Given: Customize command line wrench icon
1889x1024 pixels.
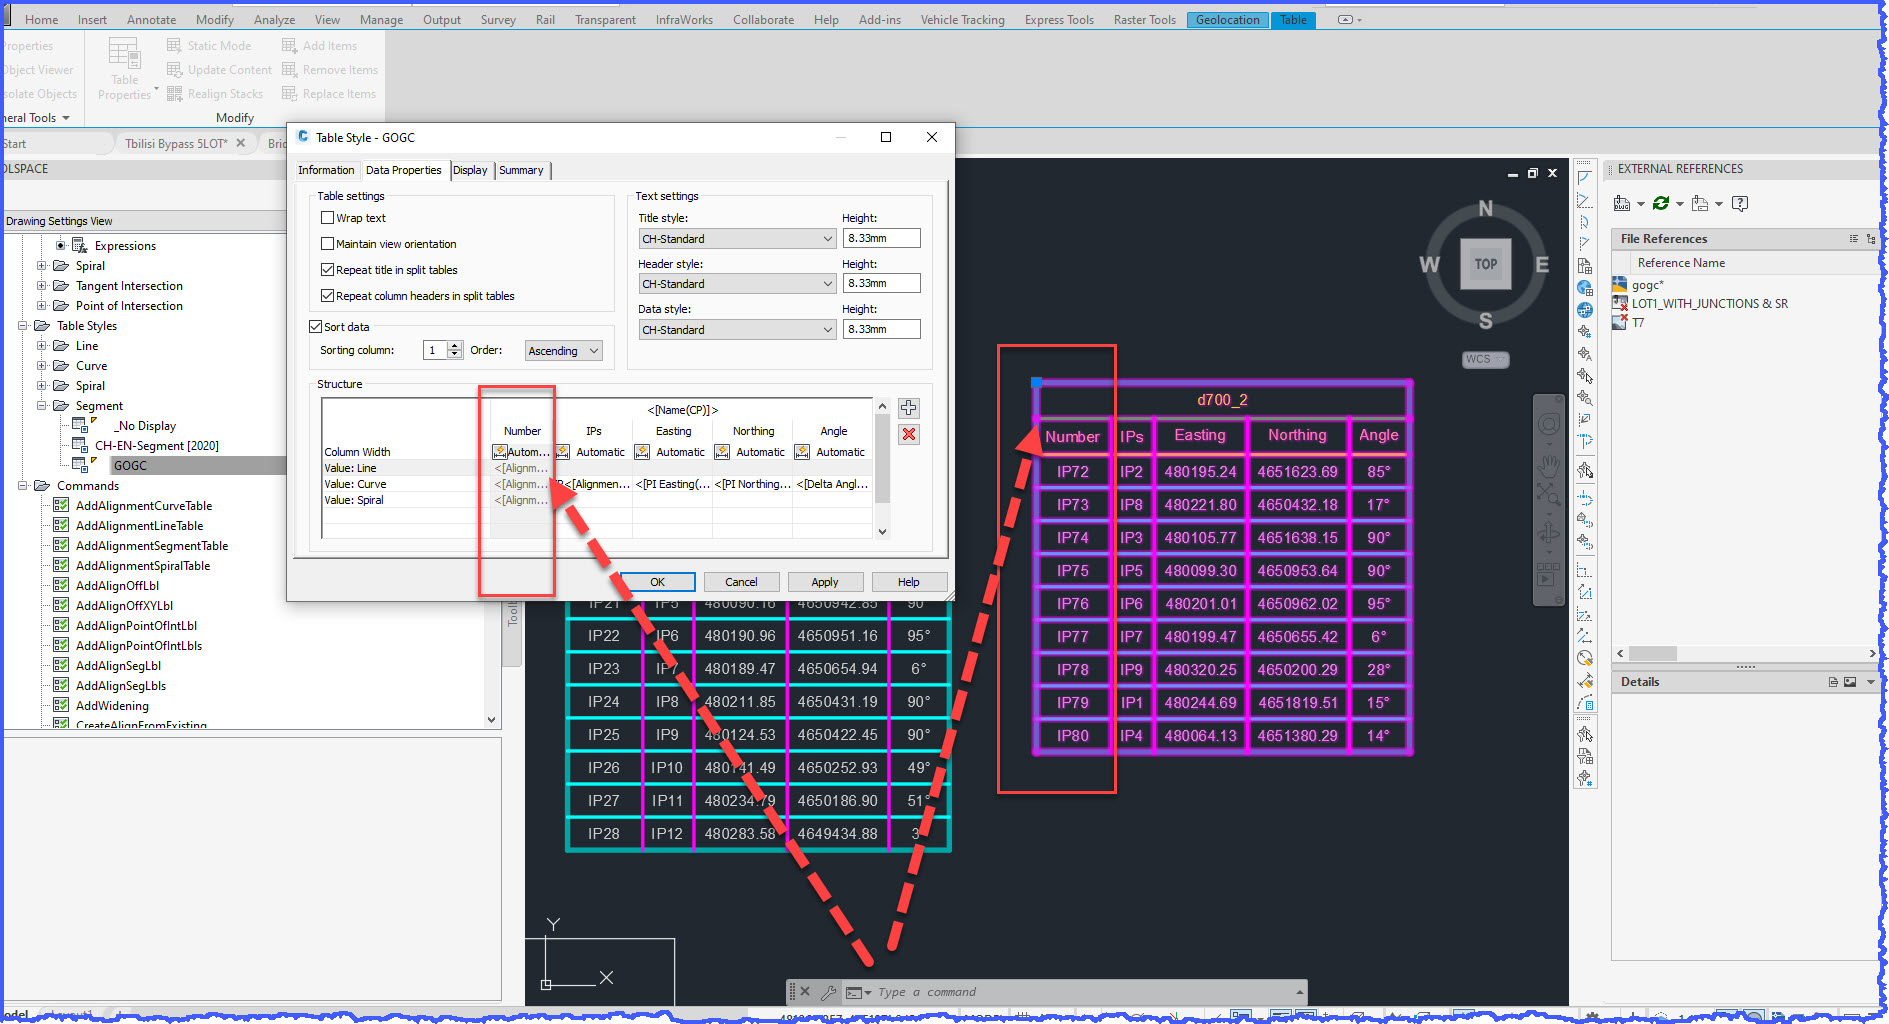Looking at the screenshot, I should click(x=828, y=992).
